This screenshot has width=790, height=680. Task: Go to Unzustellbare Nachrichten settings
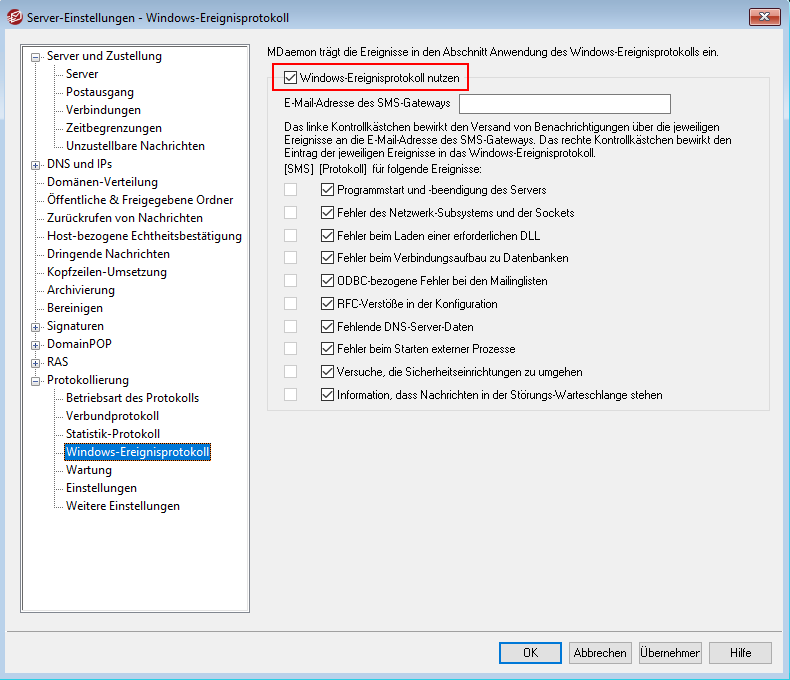click(135, 146)
